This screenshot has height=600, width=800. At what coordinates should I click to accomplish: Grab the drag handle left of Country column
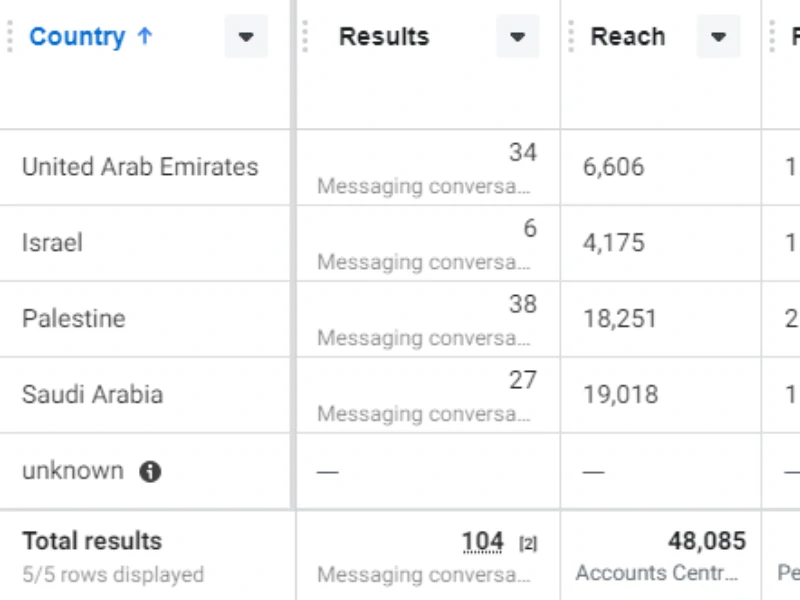point(10,36)
